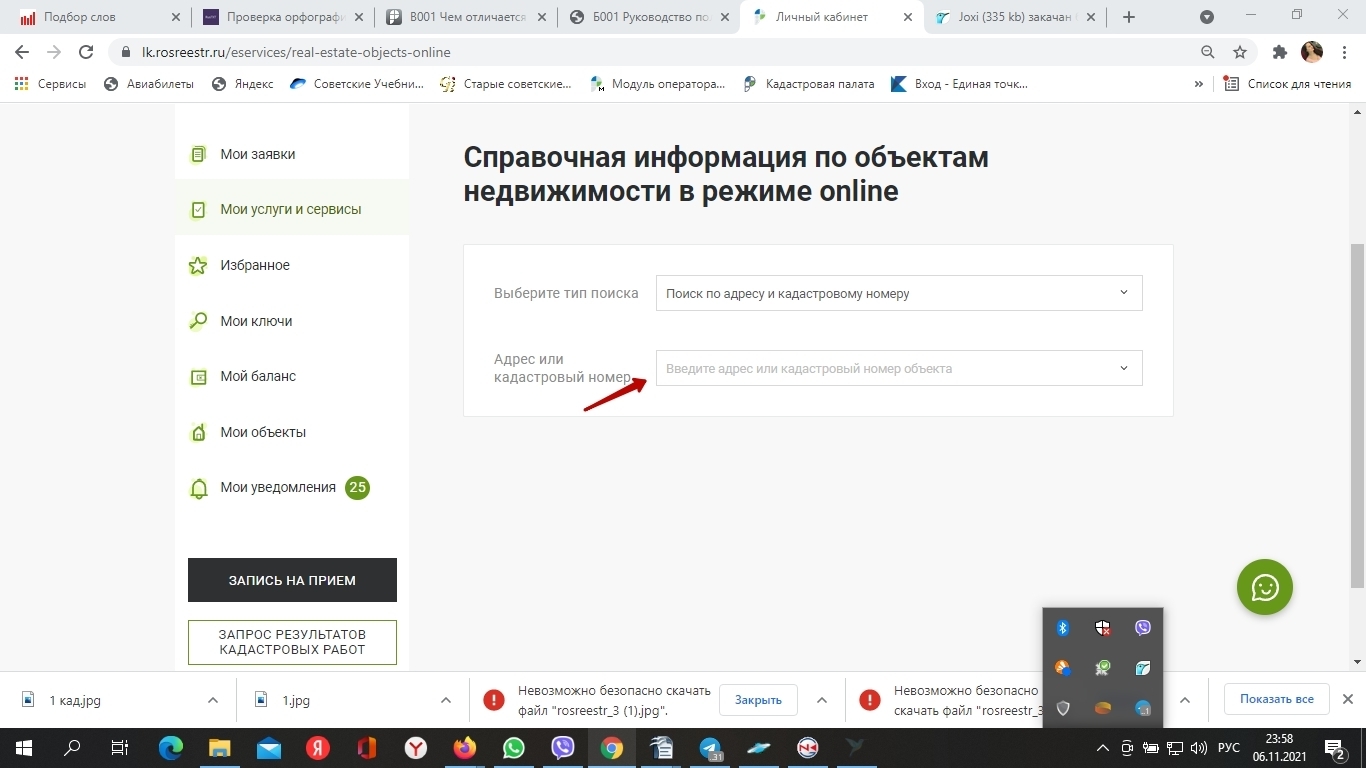Open the Chrome extensions puzzle icon

pyautogui.click(x=1279, y=52)
